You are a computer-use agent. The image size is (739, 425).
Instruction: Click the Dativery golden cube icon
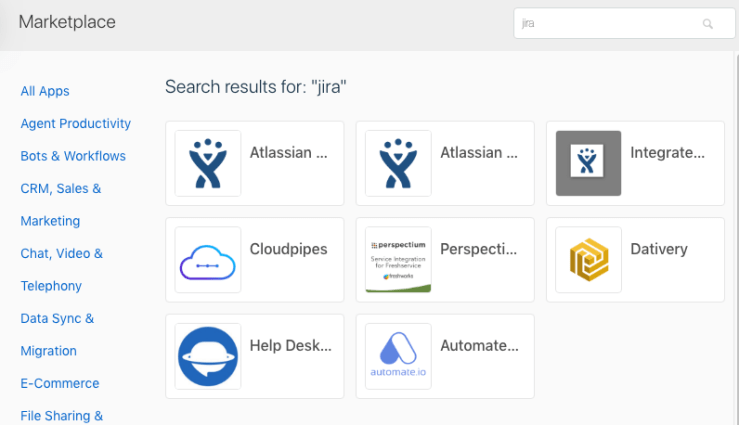[x=588, y=260]
